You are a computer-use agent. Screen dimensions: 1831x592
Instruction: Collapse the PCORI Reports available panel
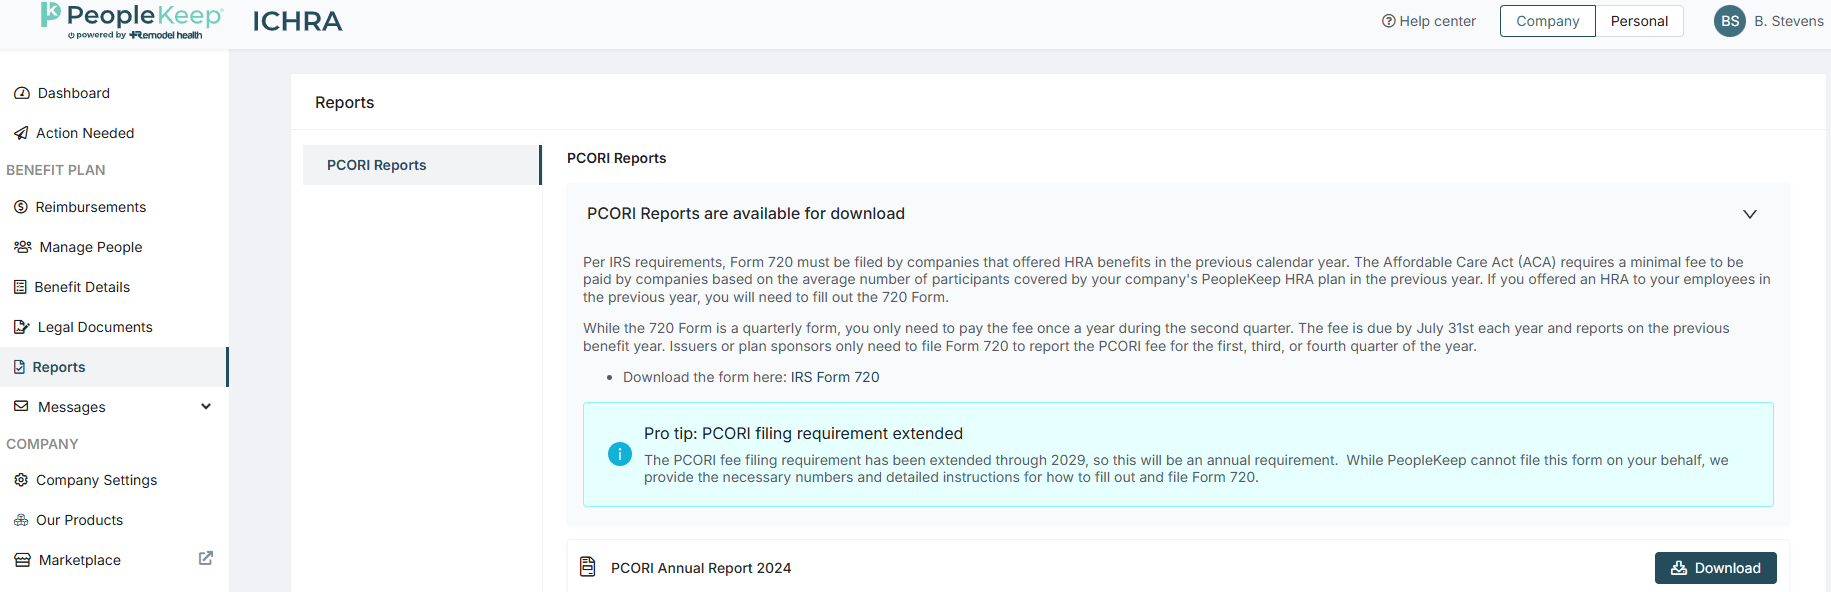coord(1749,214)
